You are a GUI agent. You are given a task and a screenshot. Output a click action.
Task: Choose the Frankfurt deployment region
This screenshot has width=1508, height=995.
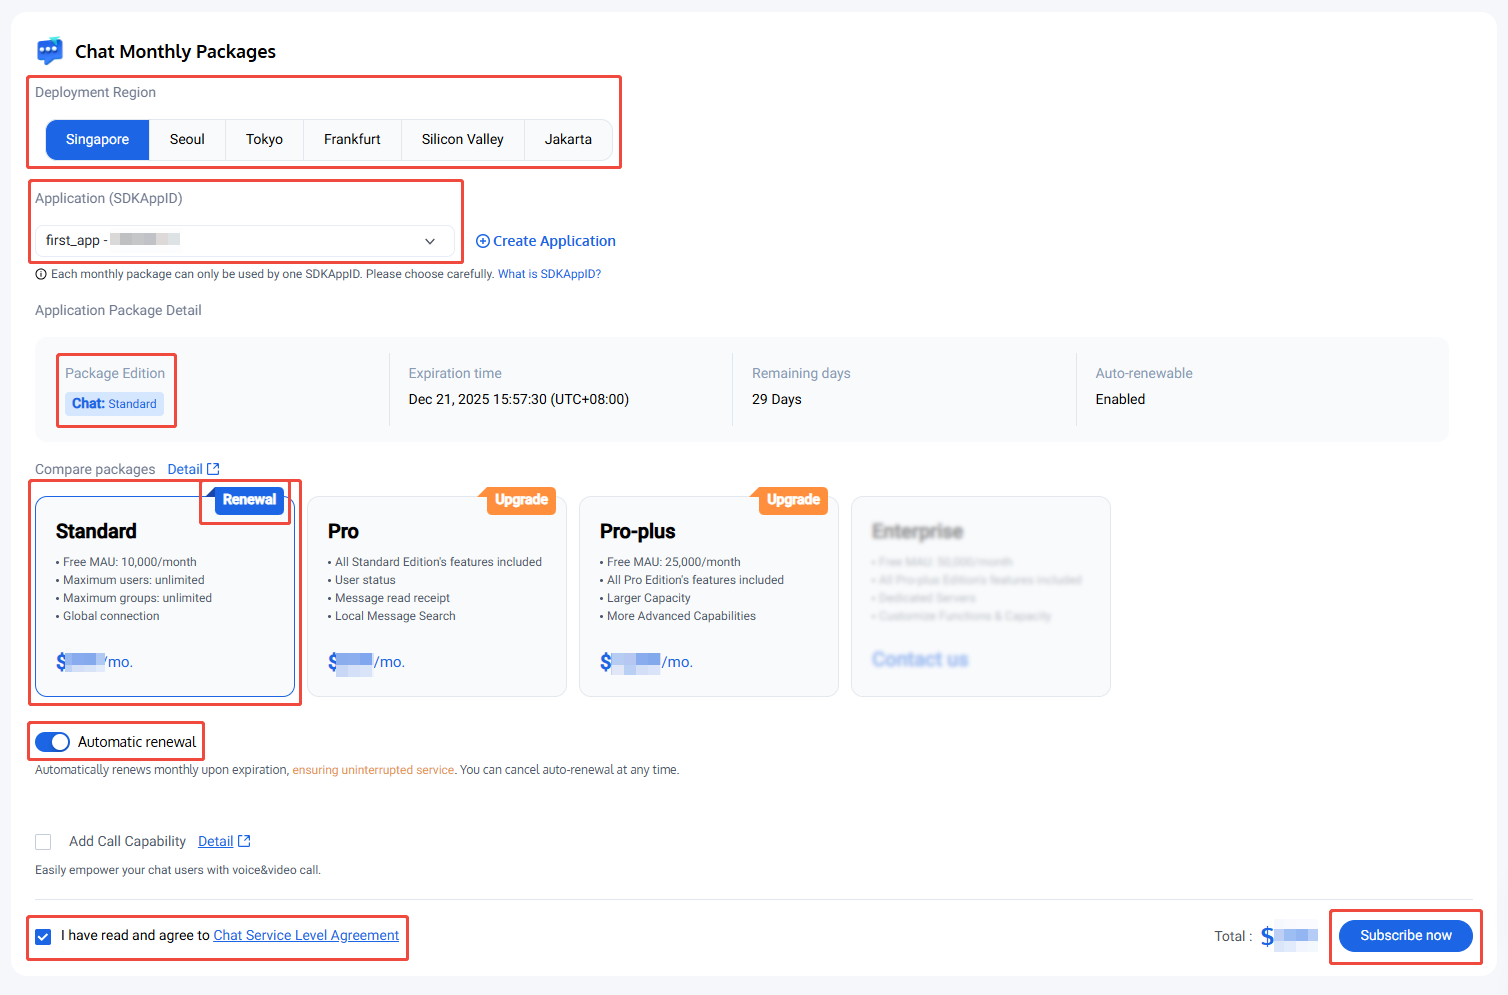pyautogui.click(x=352, y=140)
